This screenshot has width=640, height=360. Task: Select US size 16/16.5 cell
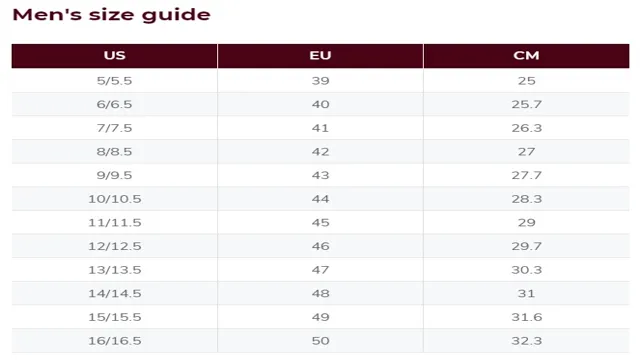point(114,341)
